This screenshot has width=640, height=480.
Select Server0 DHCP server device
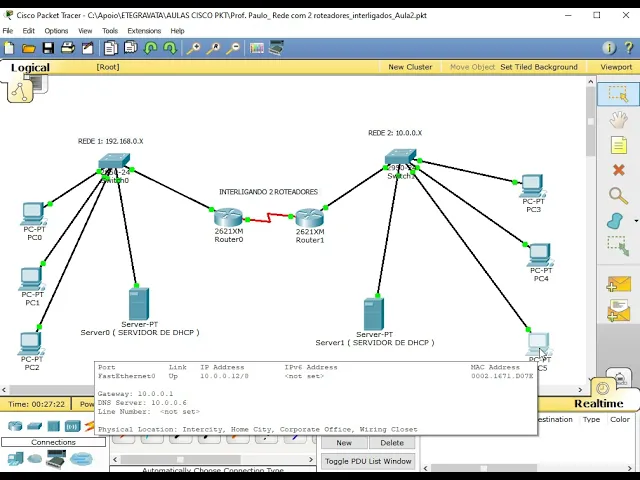pyautogui.click(x=139, y=304)
